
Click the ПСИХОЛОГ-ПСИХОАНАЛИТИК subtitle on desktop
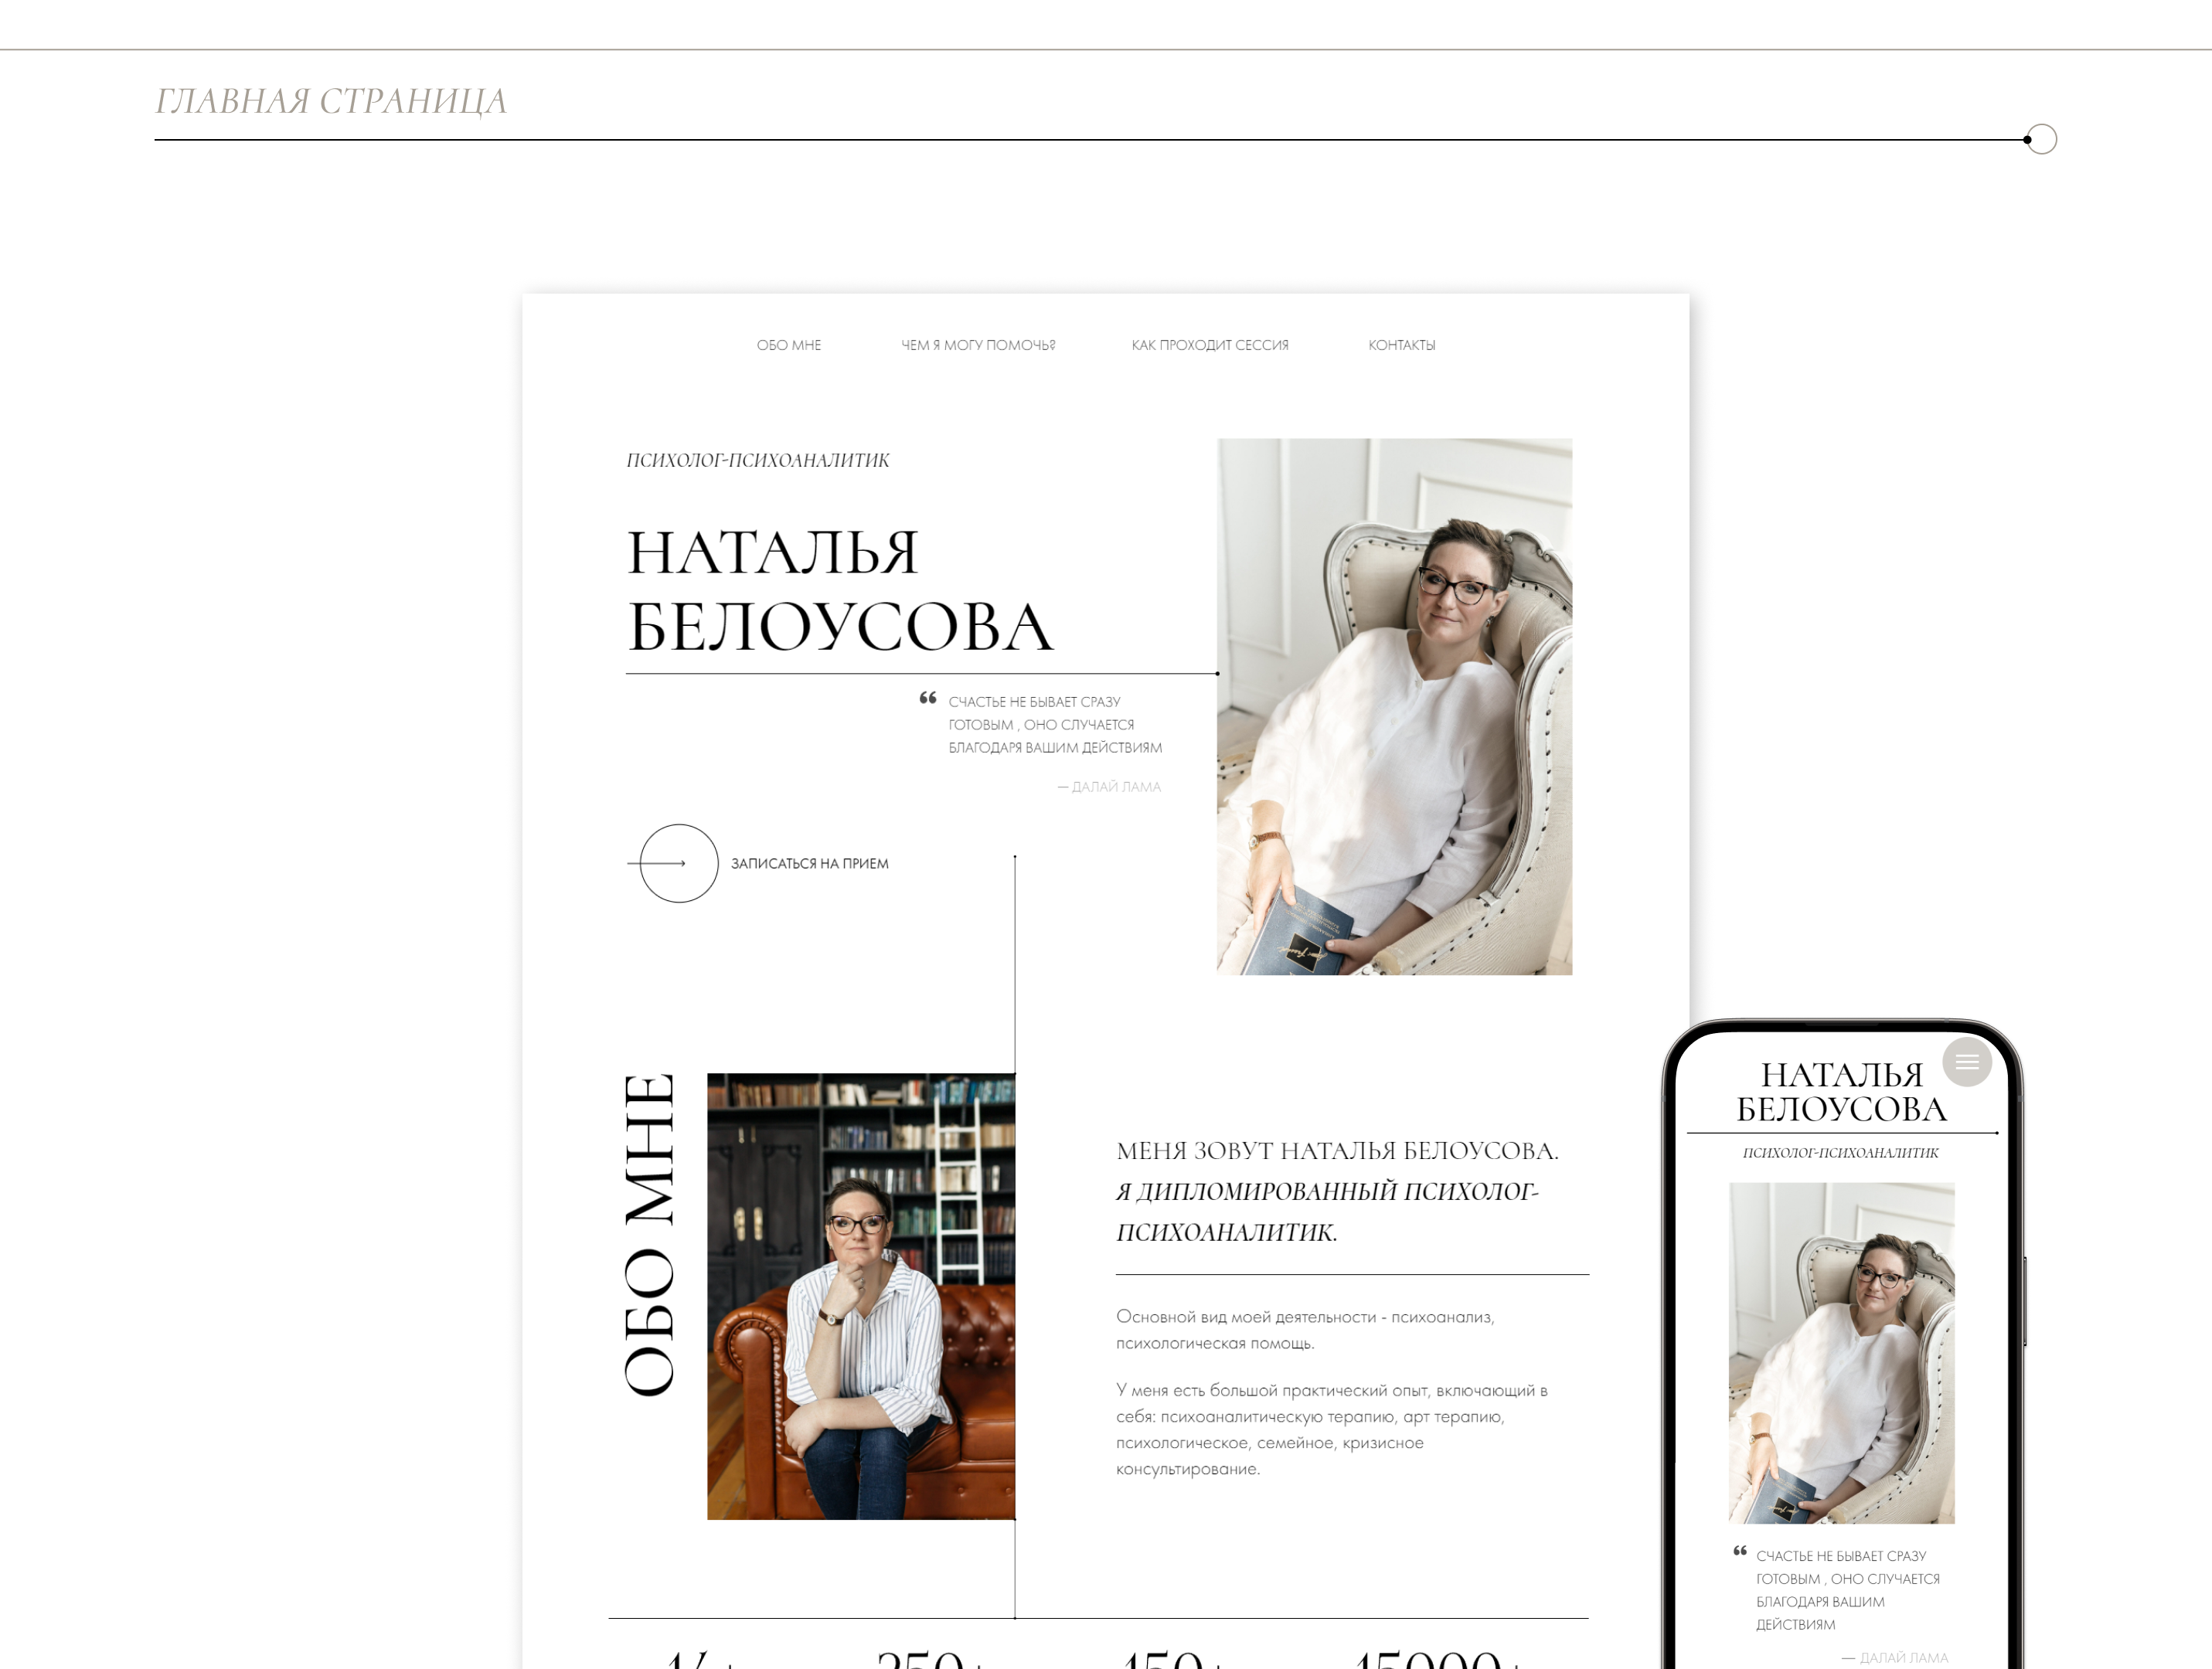tap(757, 460)
